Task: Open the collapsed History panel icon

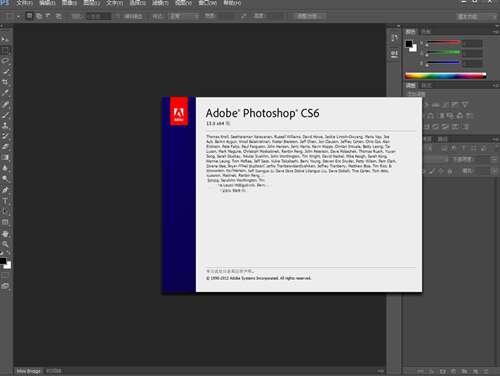Action: tap(395, 38)
